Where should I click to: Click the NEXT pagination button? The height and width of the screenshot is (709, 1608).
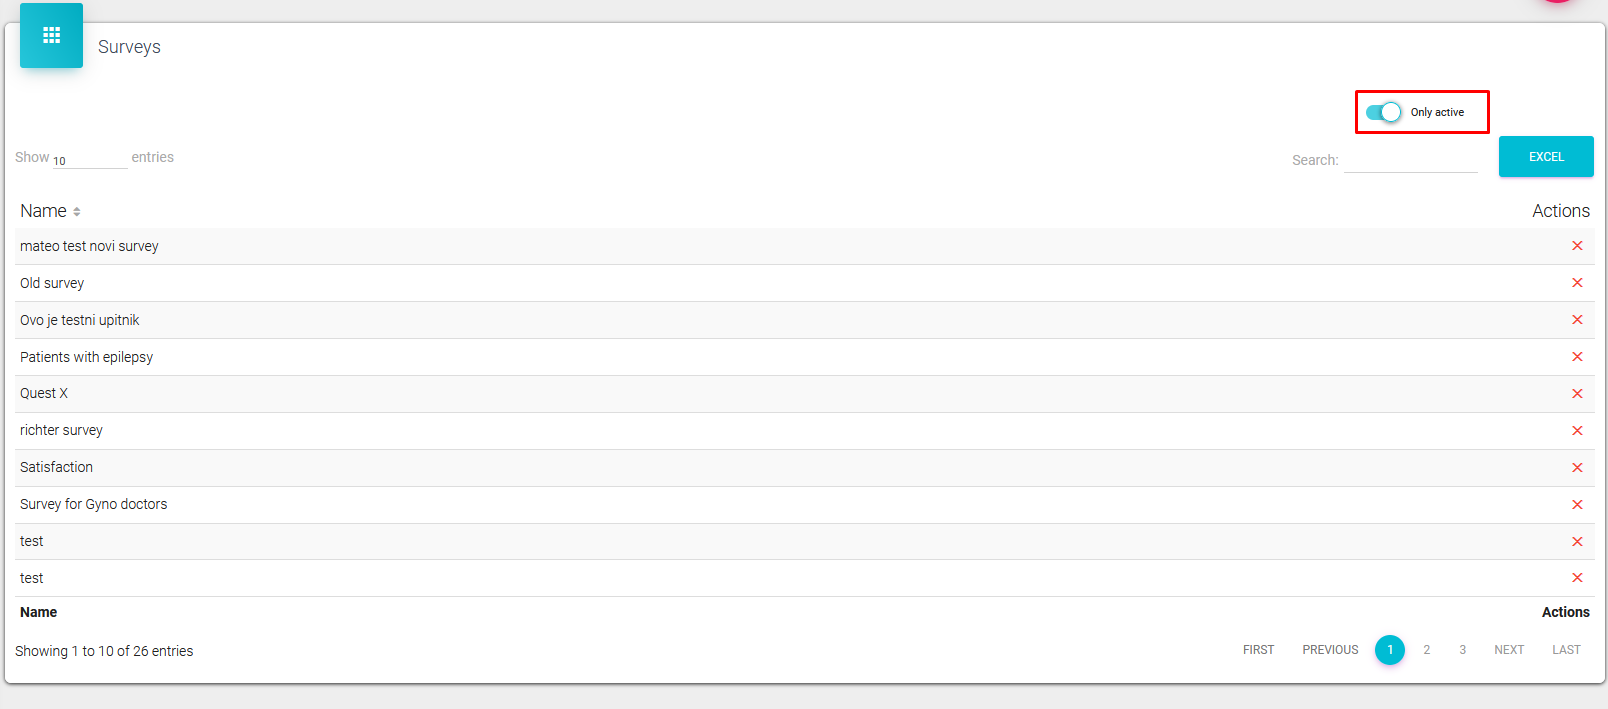tap(1508, 650)
